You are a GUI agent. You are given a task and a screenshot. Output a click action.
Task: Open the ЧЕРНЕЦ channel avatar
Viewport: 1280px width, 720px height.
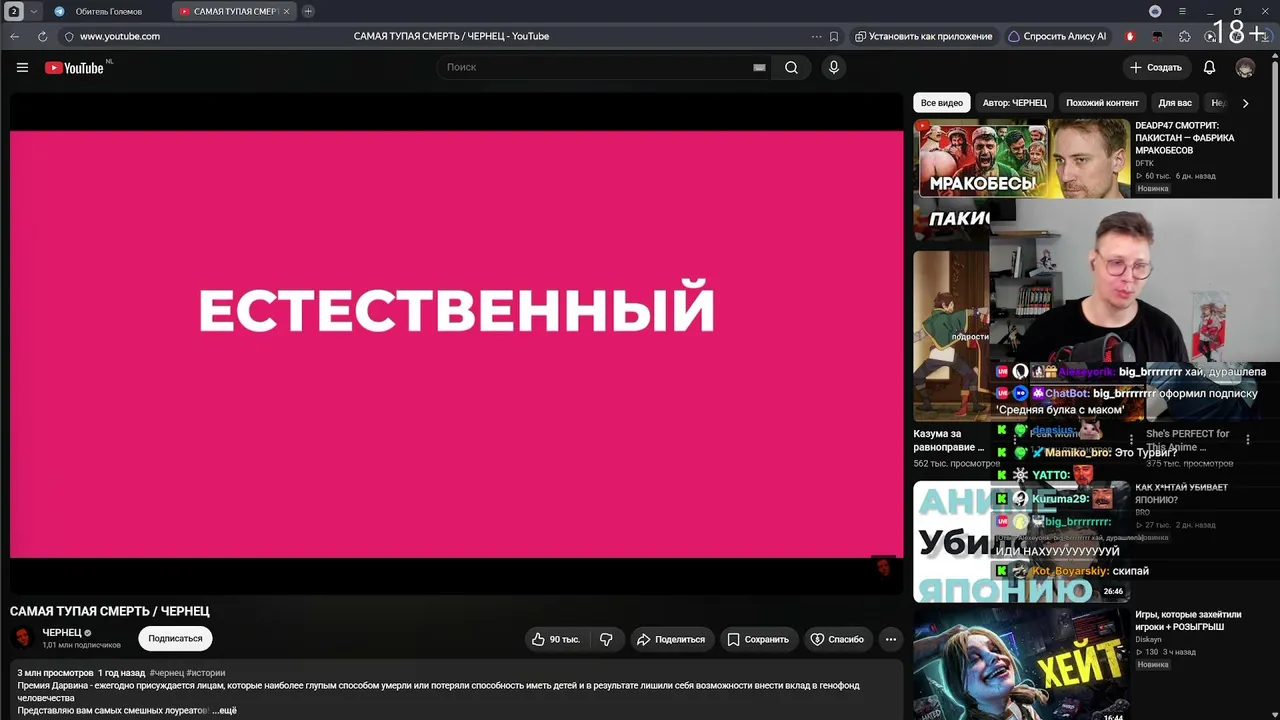22,638
